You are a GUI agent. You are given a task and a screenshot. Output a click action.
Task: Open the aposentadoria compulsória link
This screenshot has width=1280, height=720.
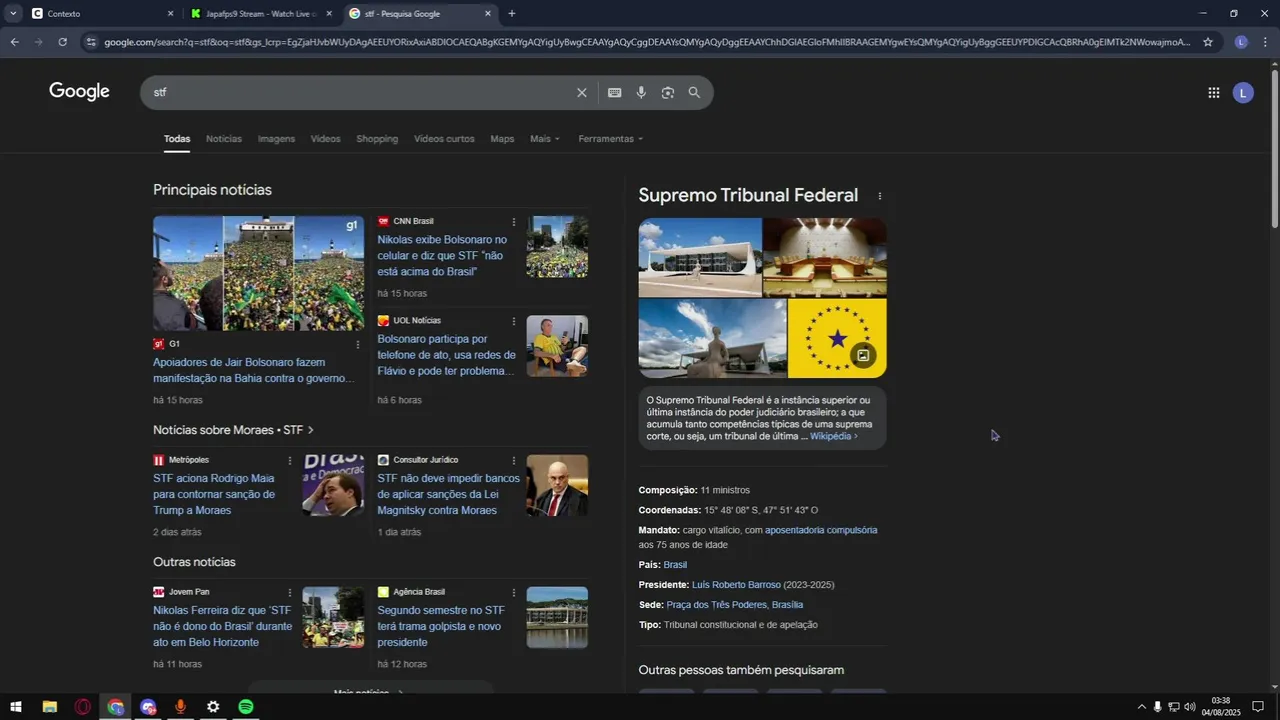point(821,530)
